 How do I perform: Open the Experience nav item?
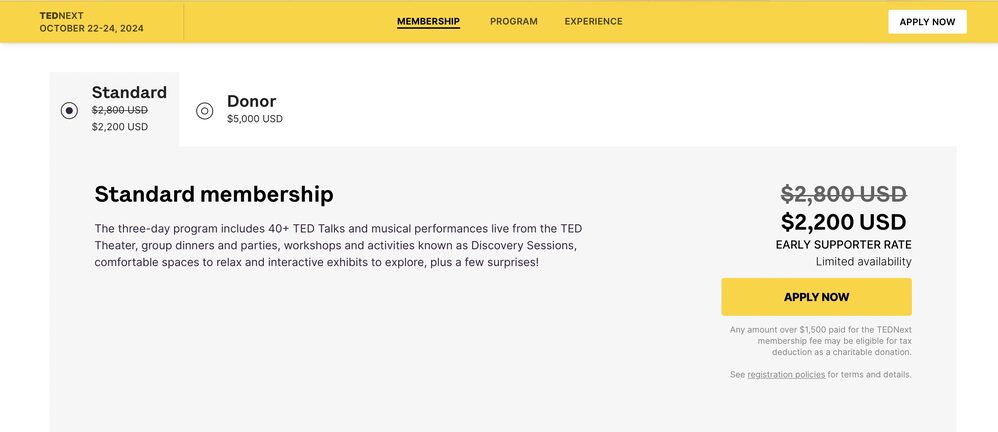click(593, 21)
